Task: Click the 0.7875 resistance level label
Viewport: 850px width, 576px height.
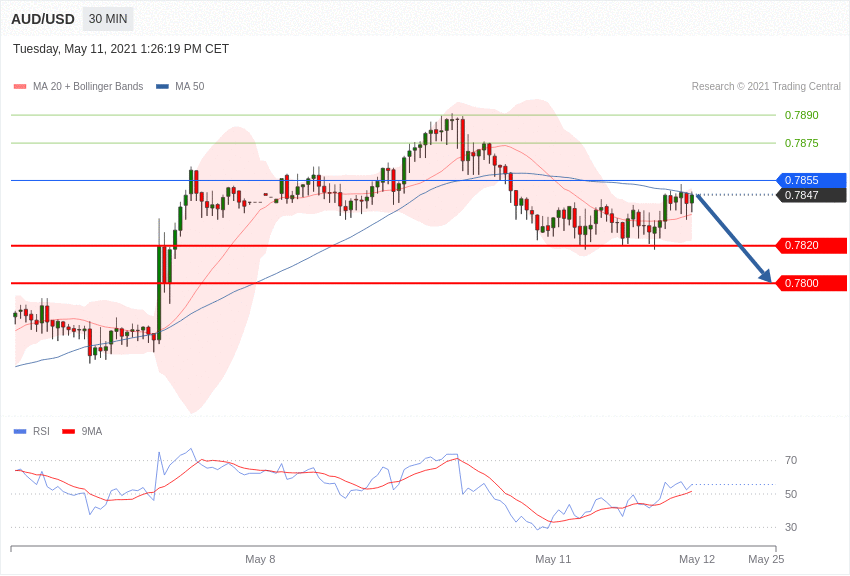Action: pyautogui.click(x=801, y=143)
